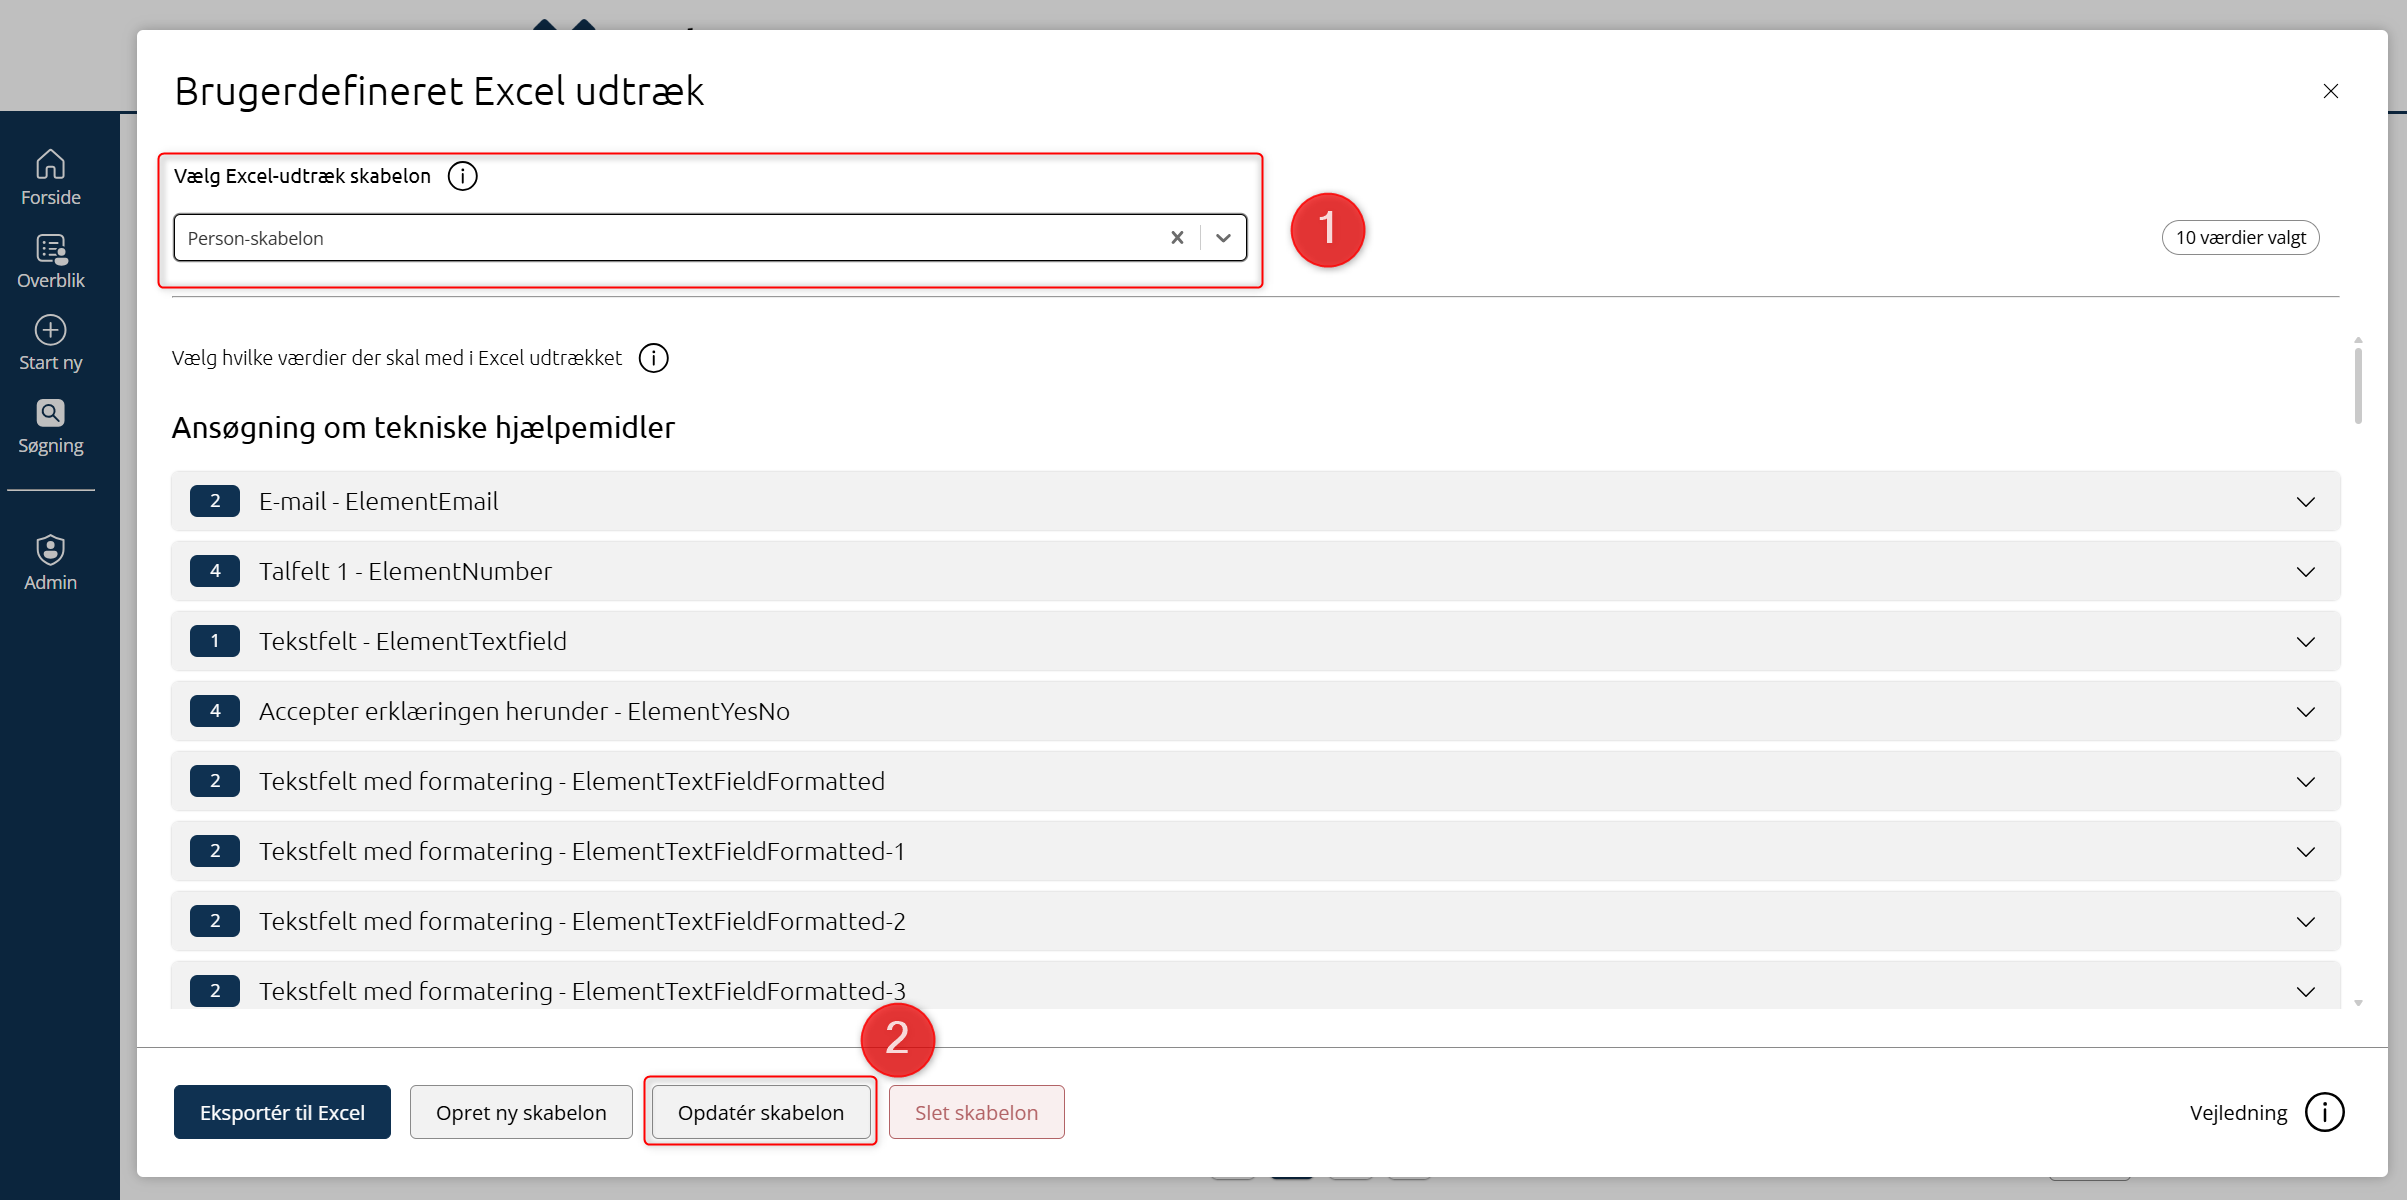Expand Accepter erklæringen herunder row
This screenshot has width=2407, height=1200.
tap(2305, 712)
